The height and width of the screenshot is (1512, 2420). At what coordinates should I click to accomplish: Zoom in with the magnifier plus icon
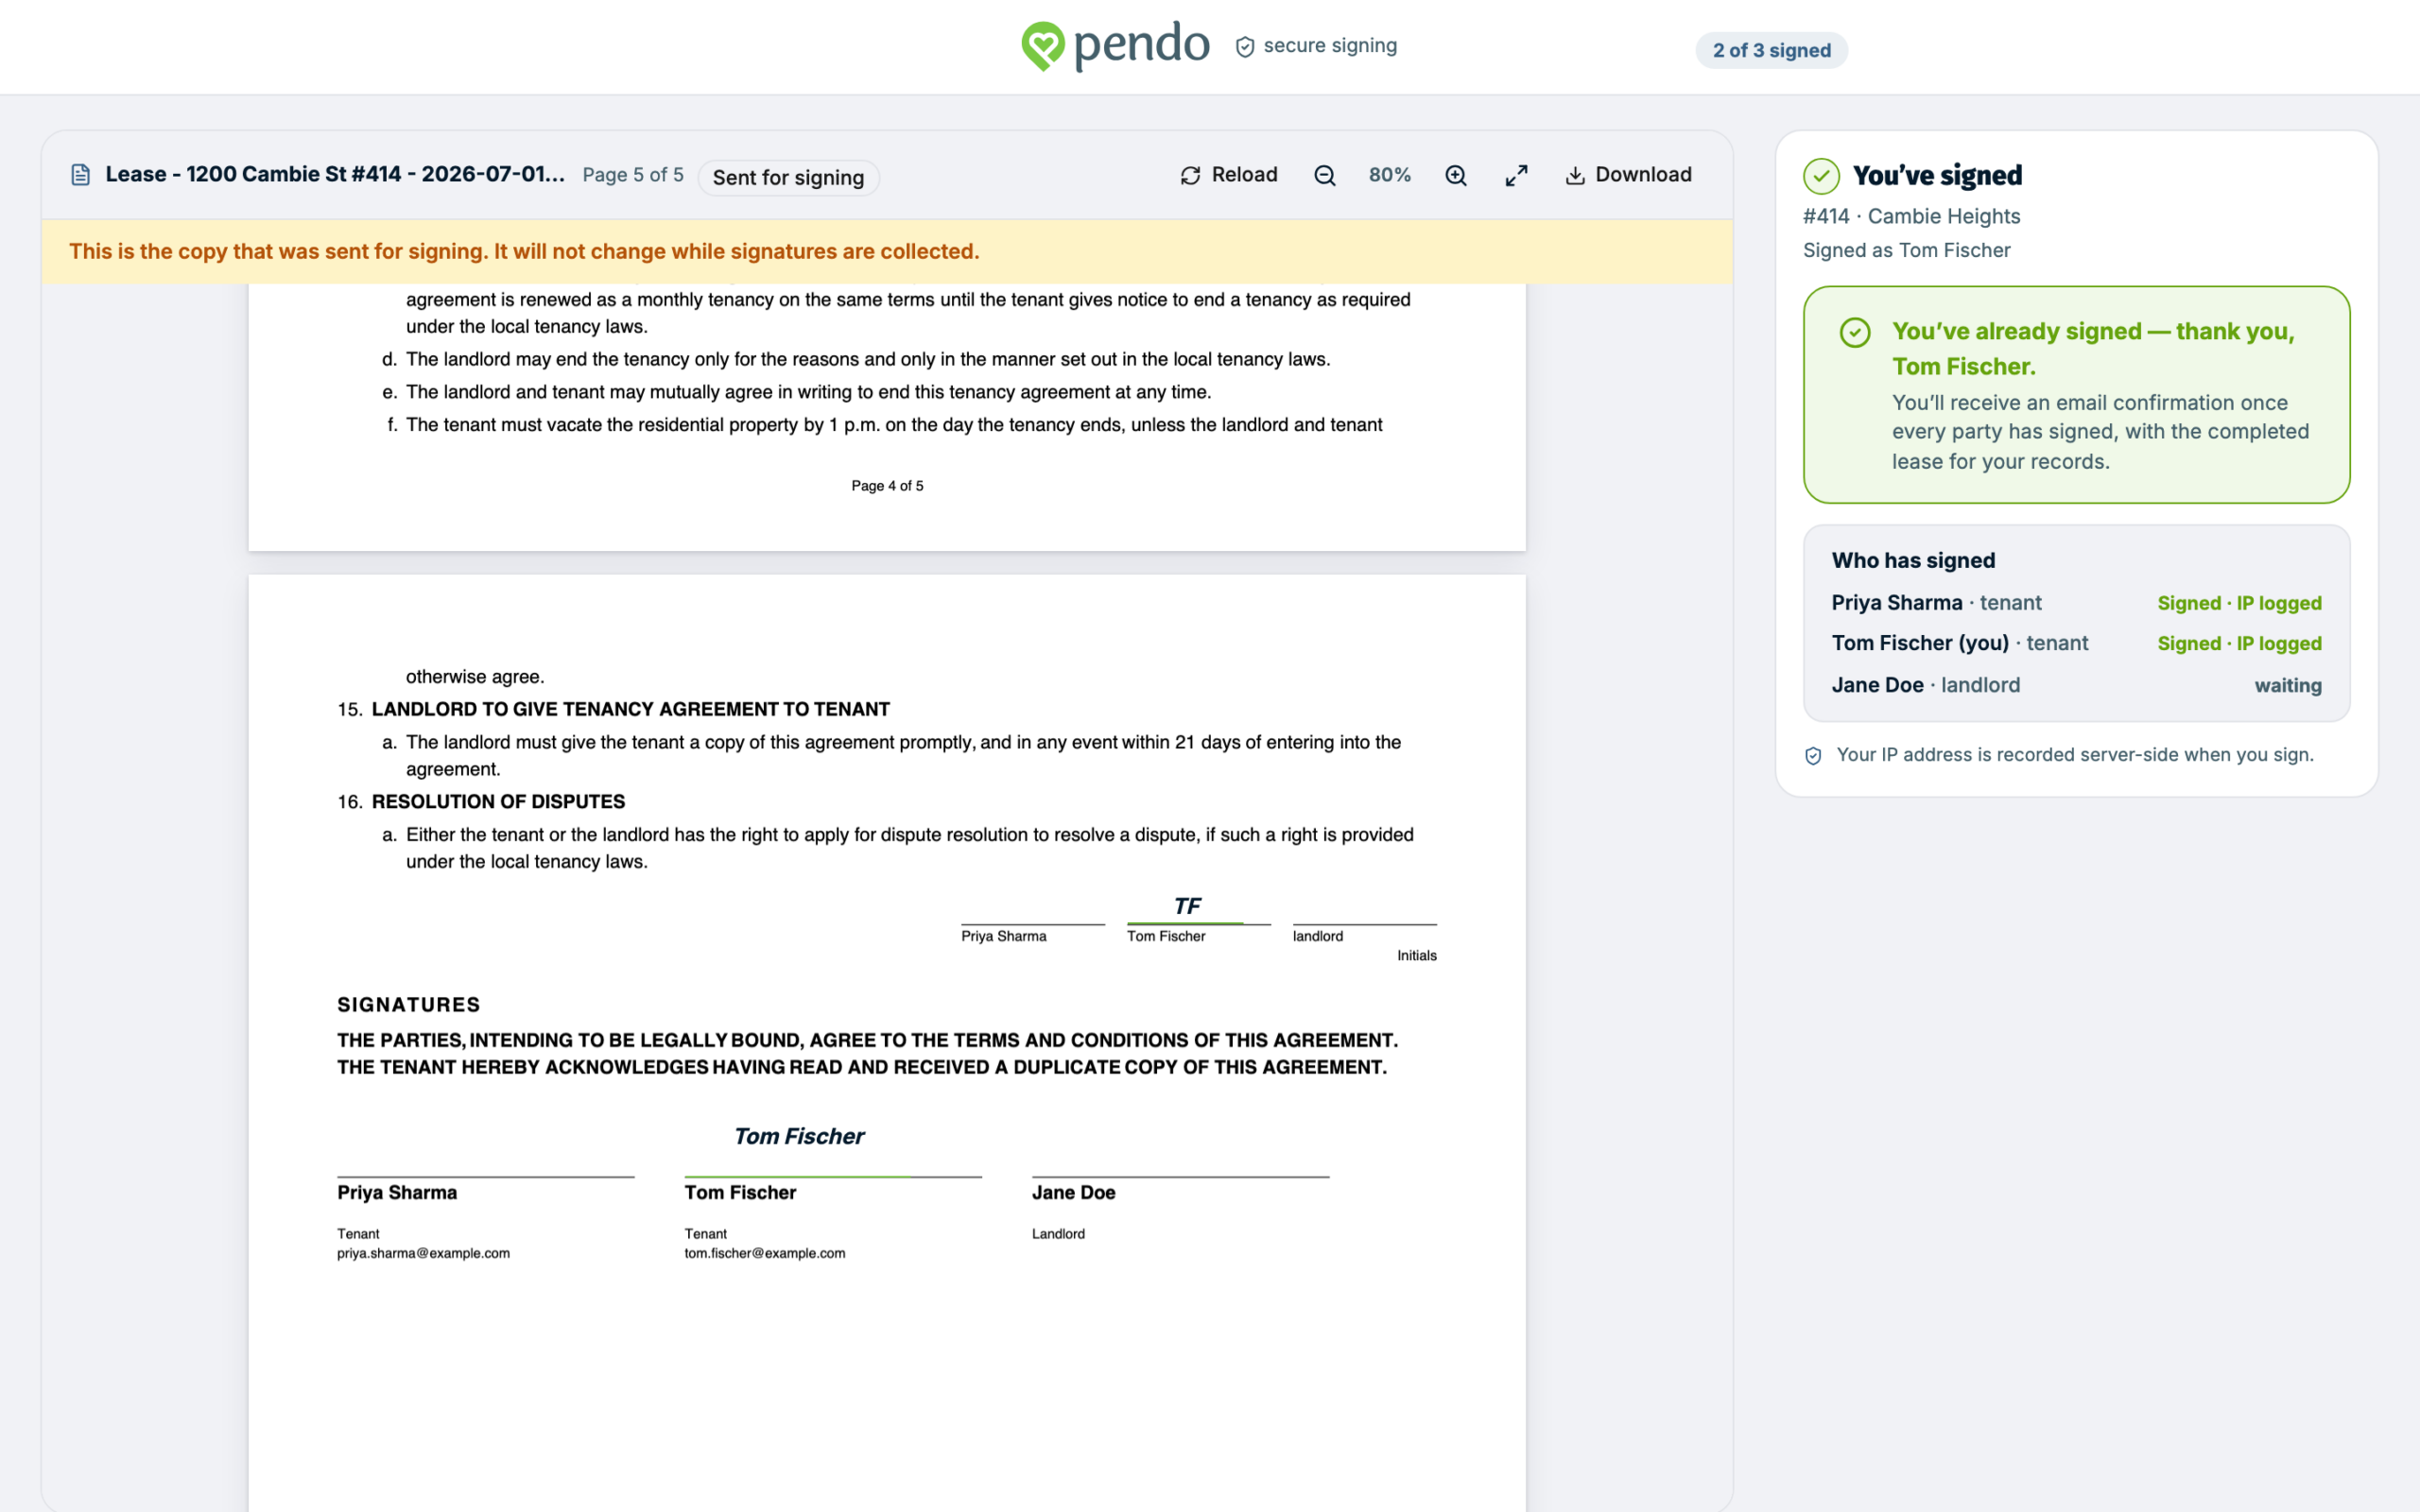(1456, 175)
